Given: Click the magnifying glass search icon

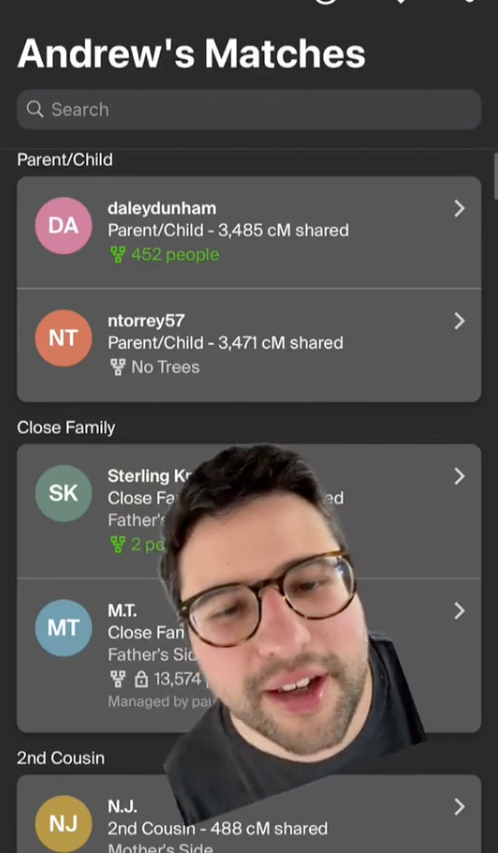Looking at the screenshot, I should pos(35,109).
